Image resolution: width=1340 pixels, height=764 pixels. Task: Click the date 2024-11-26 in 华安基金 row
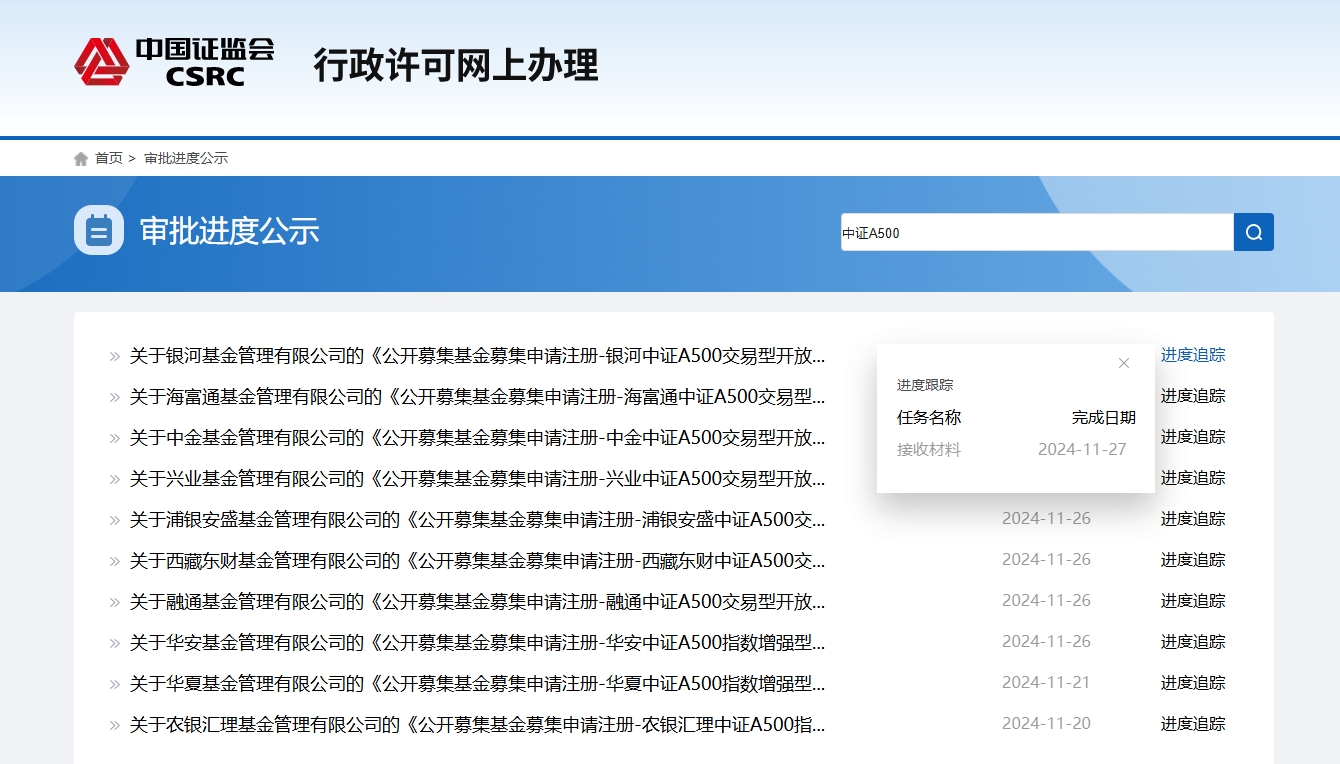click(1046, 642)
